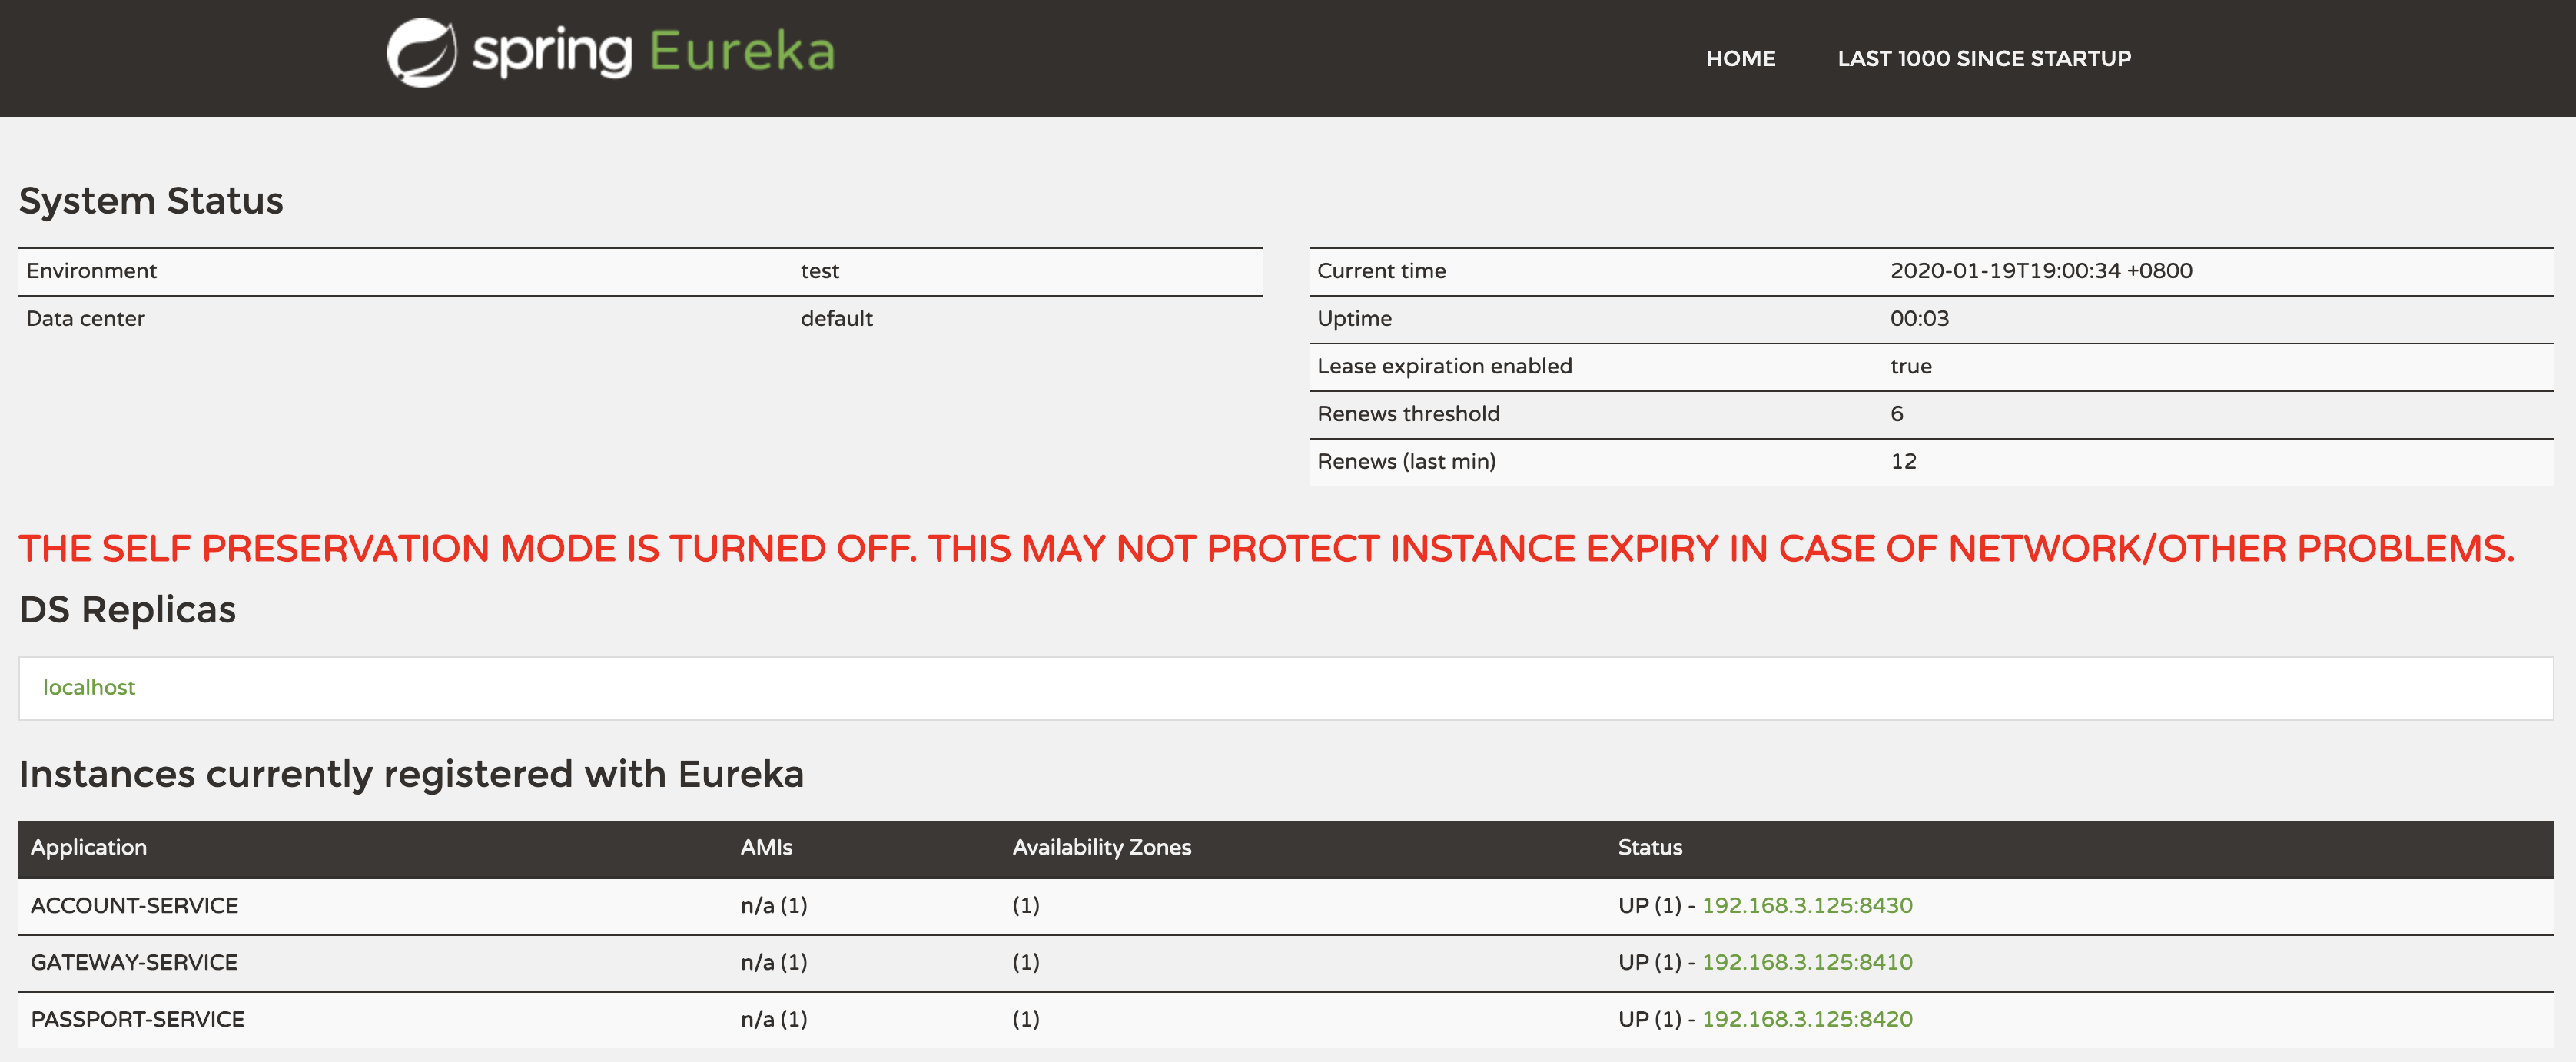The height and width of the screenshot is (1062, 2576).
Task: Click the Spring leaf logo icon
Action: pos(422,53)
